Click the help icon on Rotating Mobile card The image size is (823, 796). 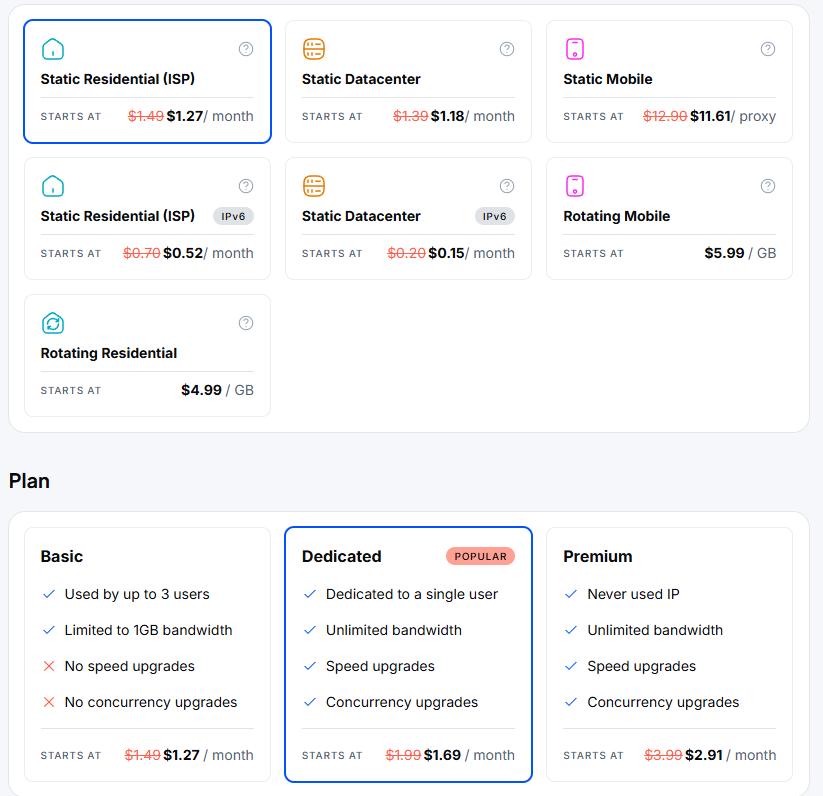(x=768, y=186)
